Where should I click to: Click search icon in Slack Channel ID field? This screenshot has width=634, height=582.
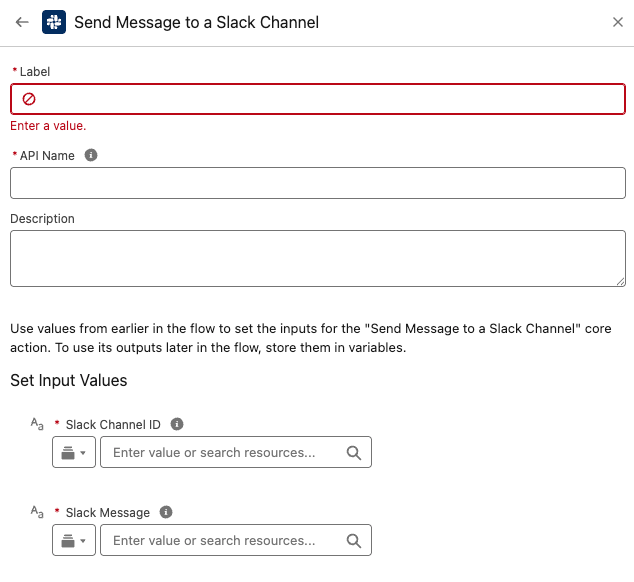pos(354,453)
